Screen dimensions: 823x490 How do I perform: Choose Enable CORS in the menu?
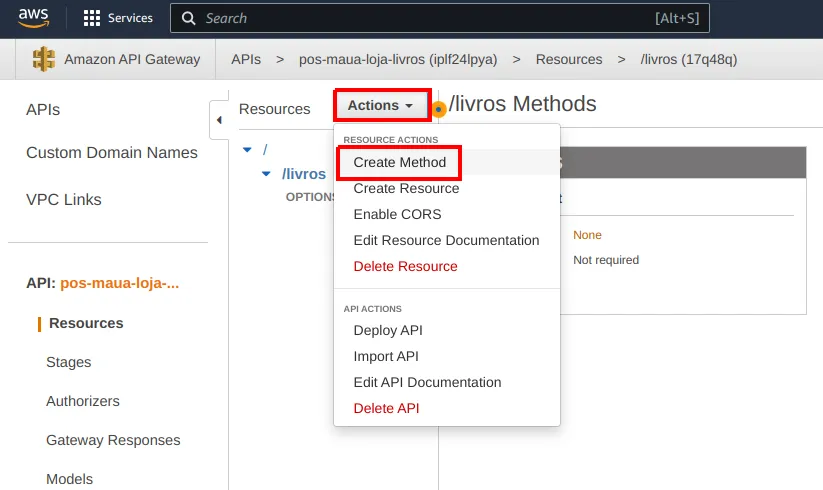[x=397, y=215]
